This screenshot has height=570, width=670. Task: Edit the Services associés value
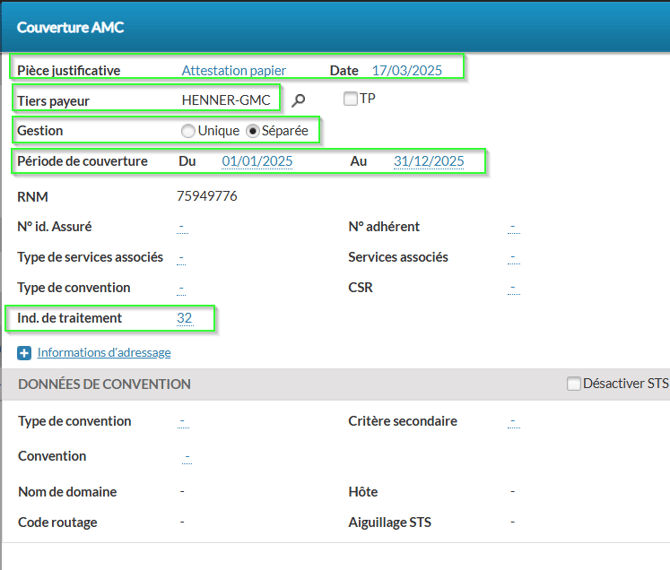(x=512, y=258)
